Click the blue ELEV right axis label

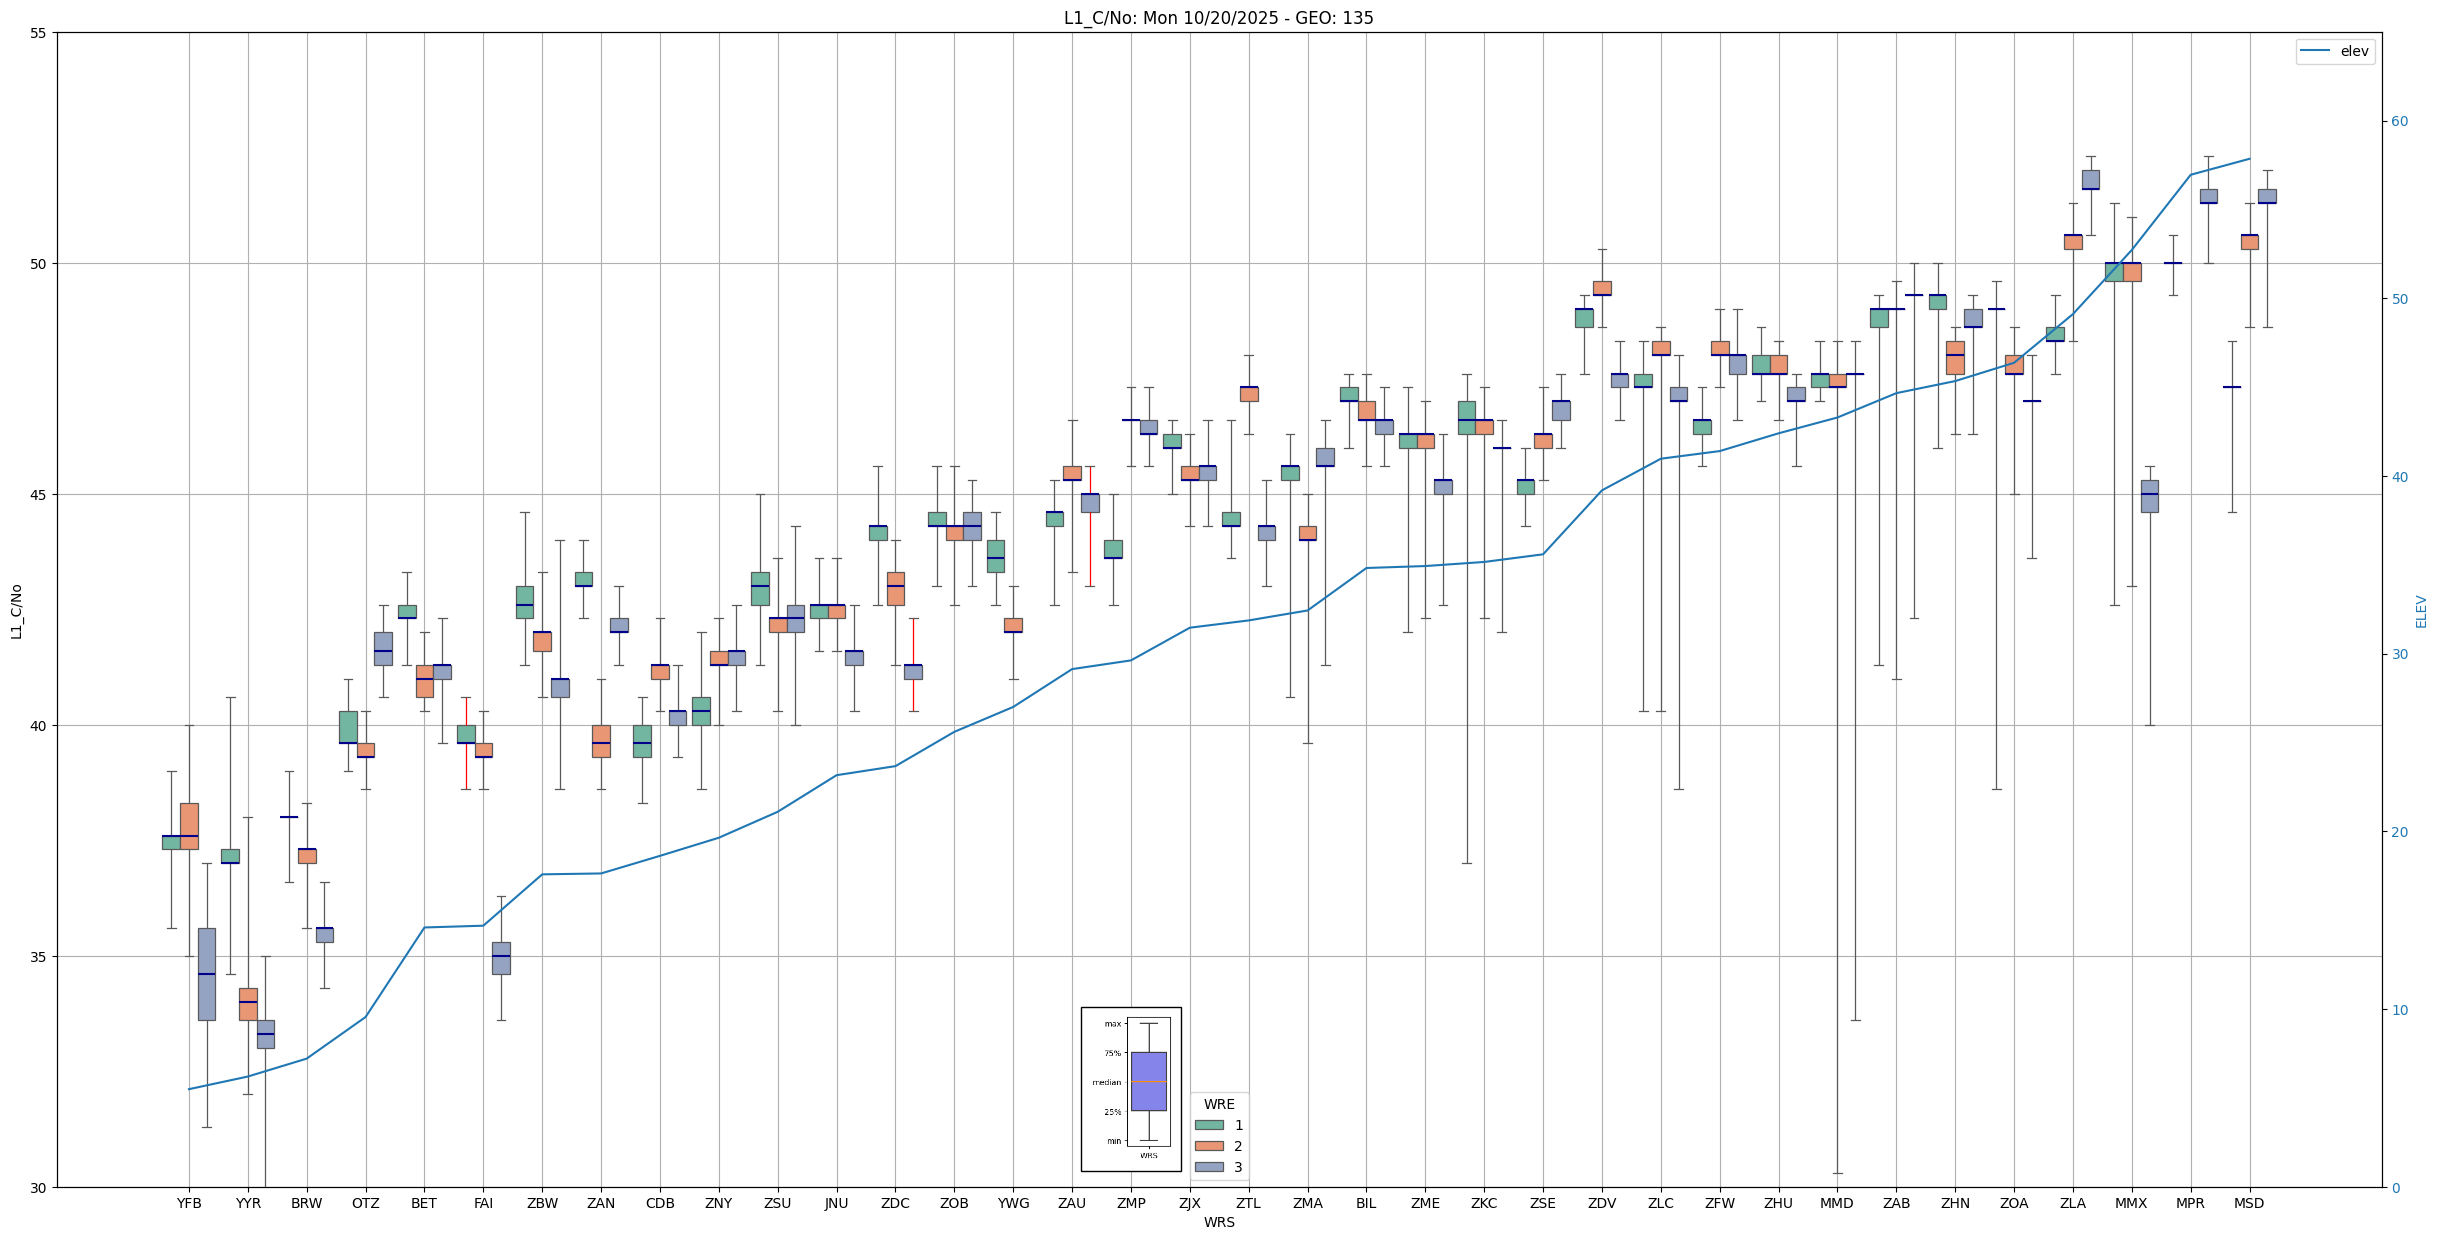point(2421,611)
